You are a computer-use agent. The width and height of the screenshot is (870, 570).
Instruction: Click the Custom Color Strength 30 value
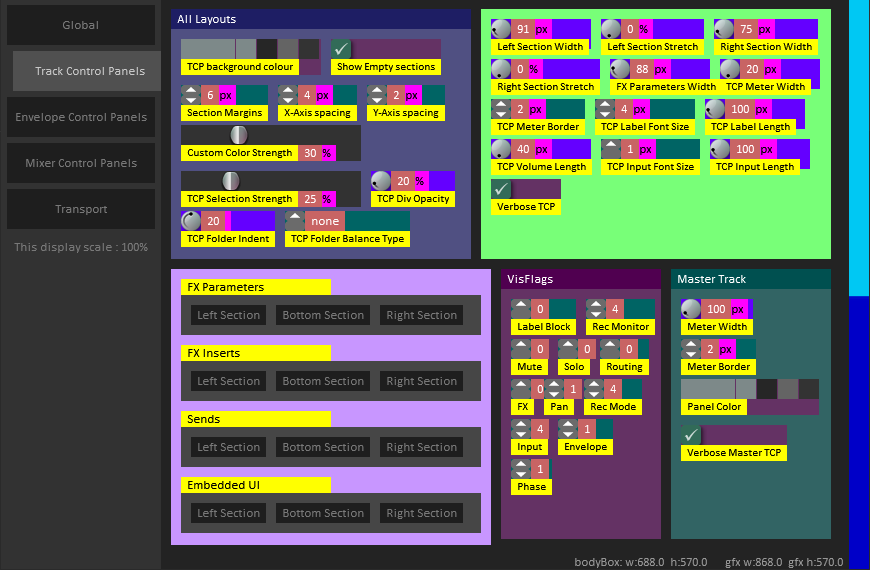point(310,153)
